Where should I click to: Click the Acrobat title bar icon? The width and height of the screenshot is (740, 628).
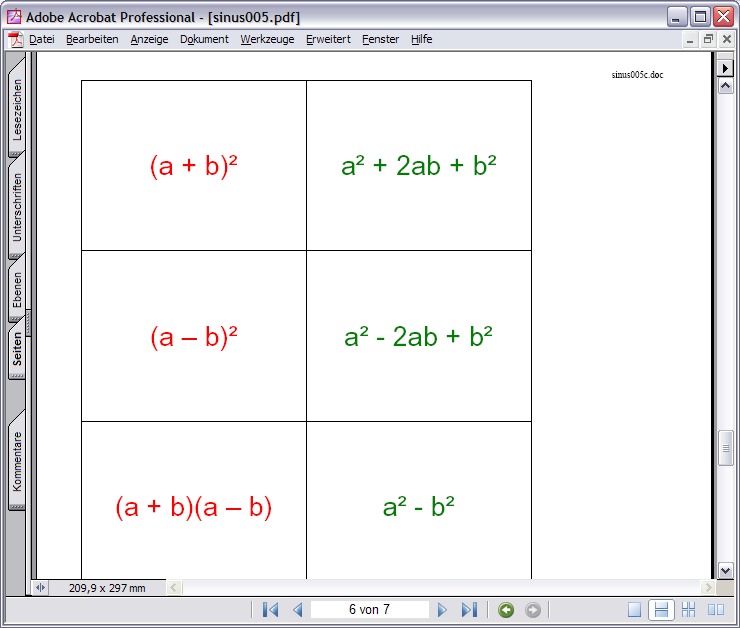[14, 17]
